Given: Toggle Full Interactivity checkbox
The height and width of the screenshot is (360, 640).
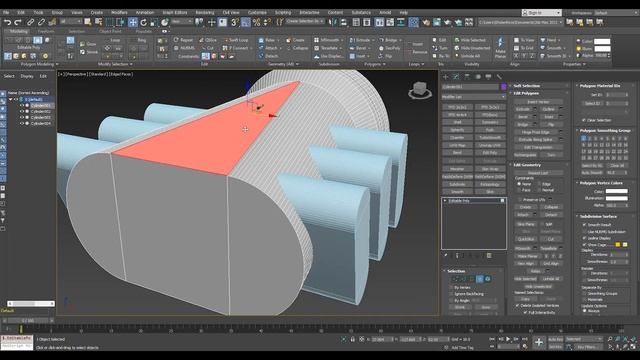Looking at the screenshot, I should coord(525,312).
